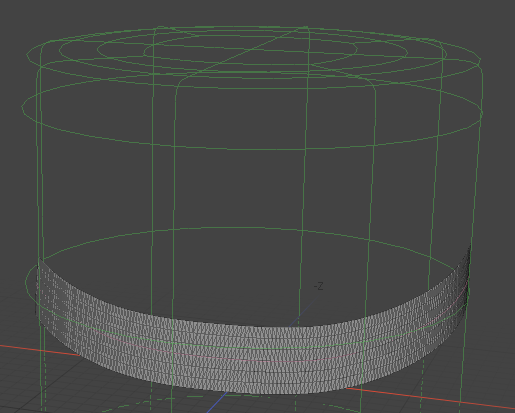
Task: Click the red X axis line at right
Action: [x=430, y=398]
